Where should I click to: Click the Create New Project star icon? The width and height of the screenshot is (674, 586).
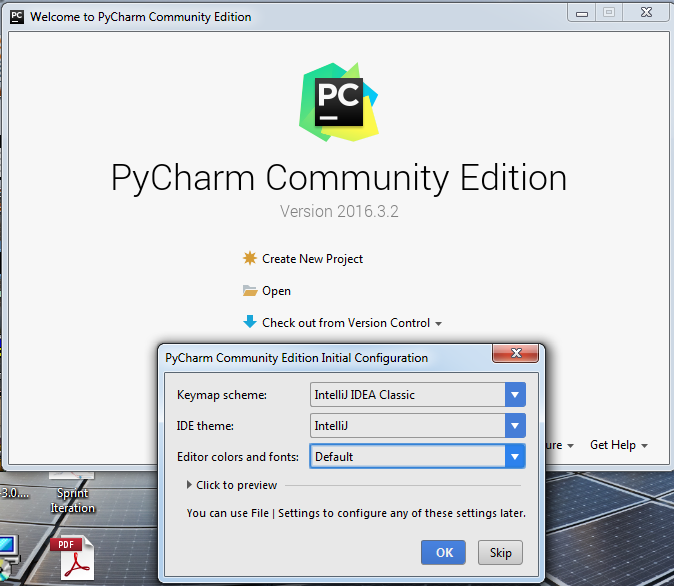pyautogui.click(x=250, y=258)
